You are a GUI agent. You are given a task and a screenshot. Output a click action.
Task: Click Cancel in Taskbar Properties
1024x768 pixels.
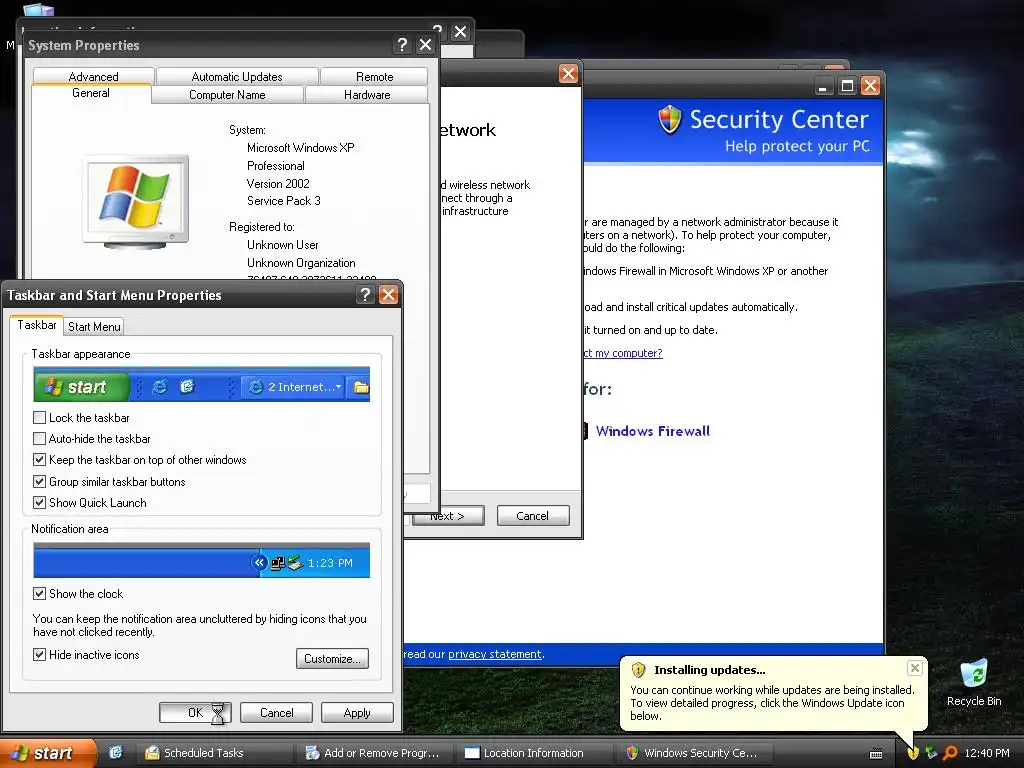tap(276, 712)
